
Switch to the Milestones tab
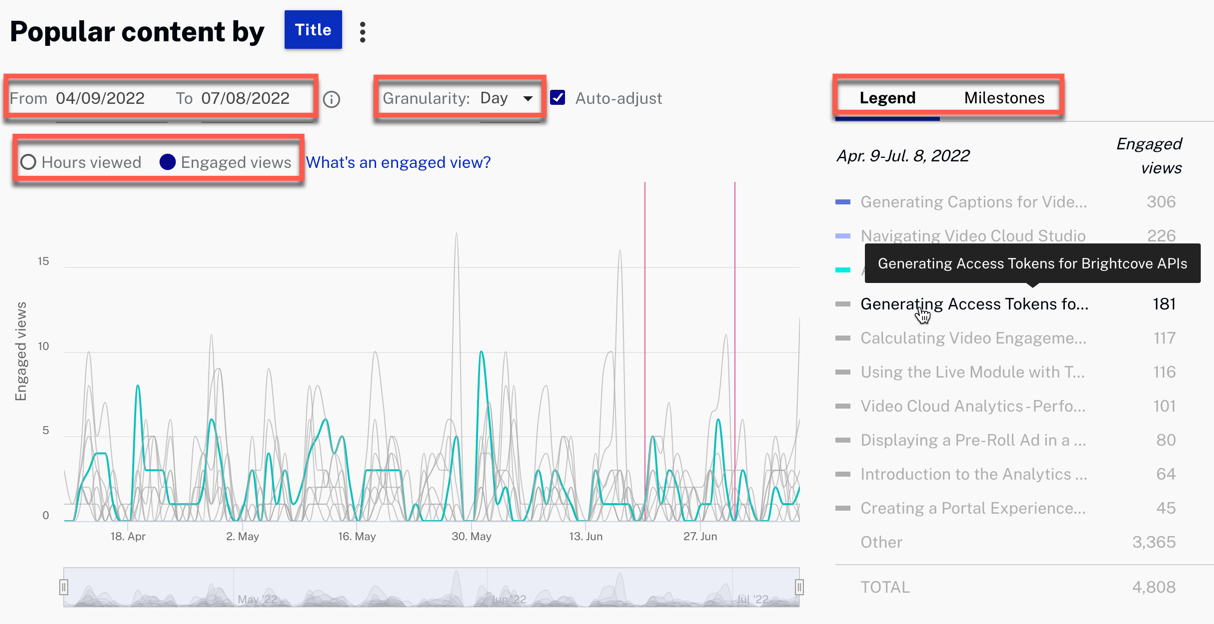pos(1004,98)
